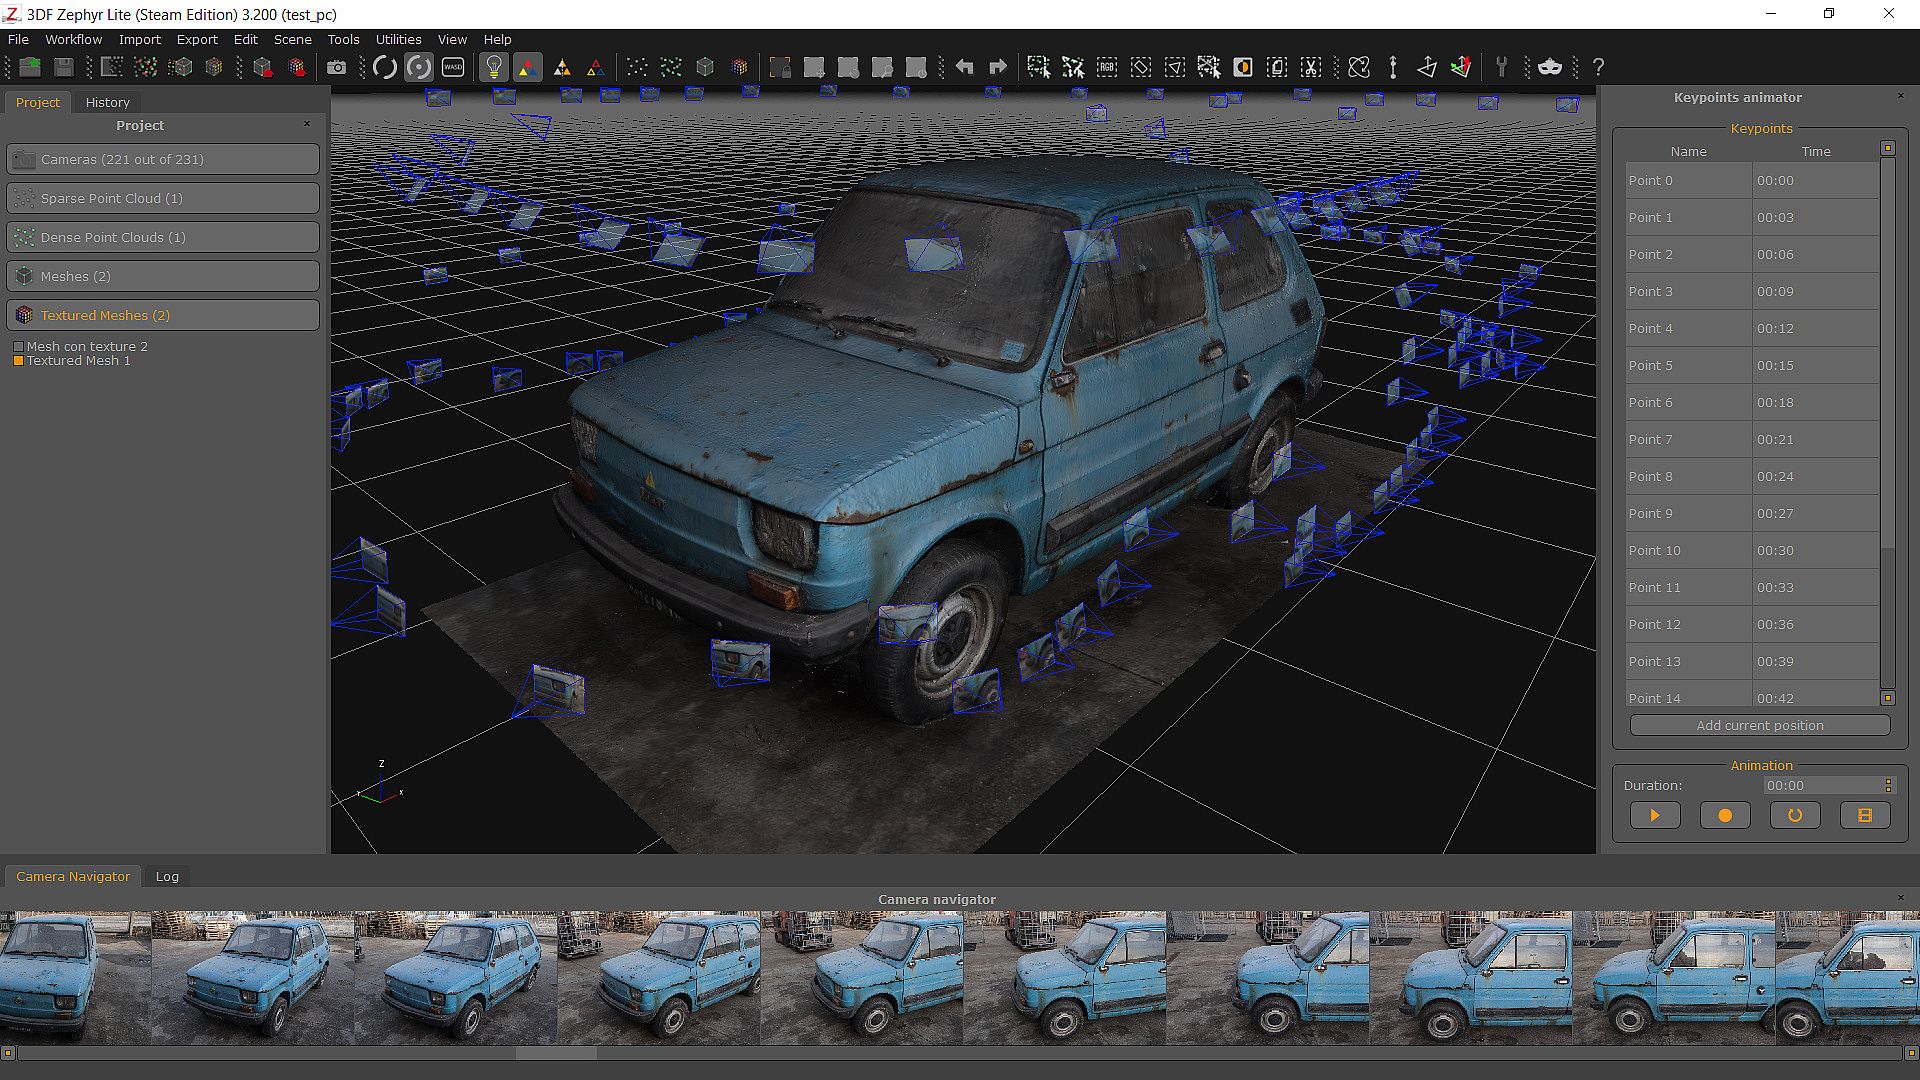Image resolution: width=1920 pixels, height=1080 pixels.
Task: Click the undo arrow icon
Action: (964, 67)
